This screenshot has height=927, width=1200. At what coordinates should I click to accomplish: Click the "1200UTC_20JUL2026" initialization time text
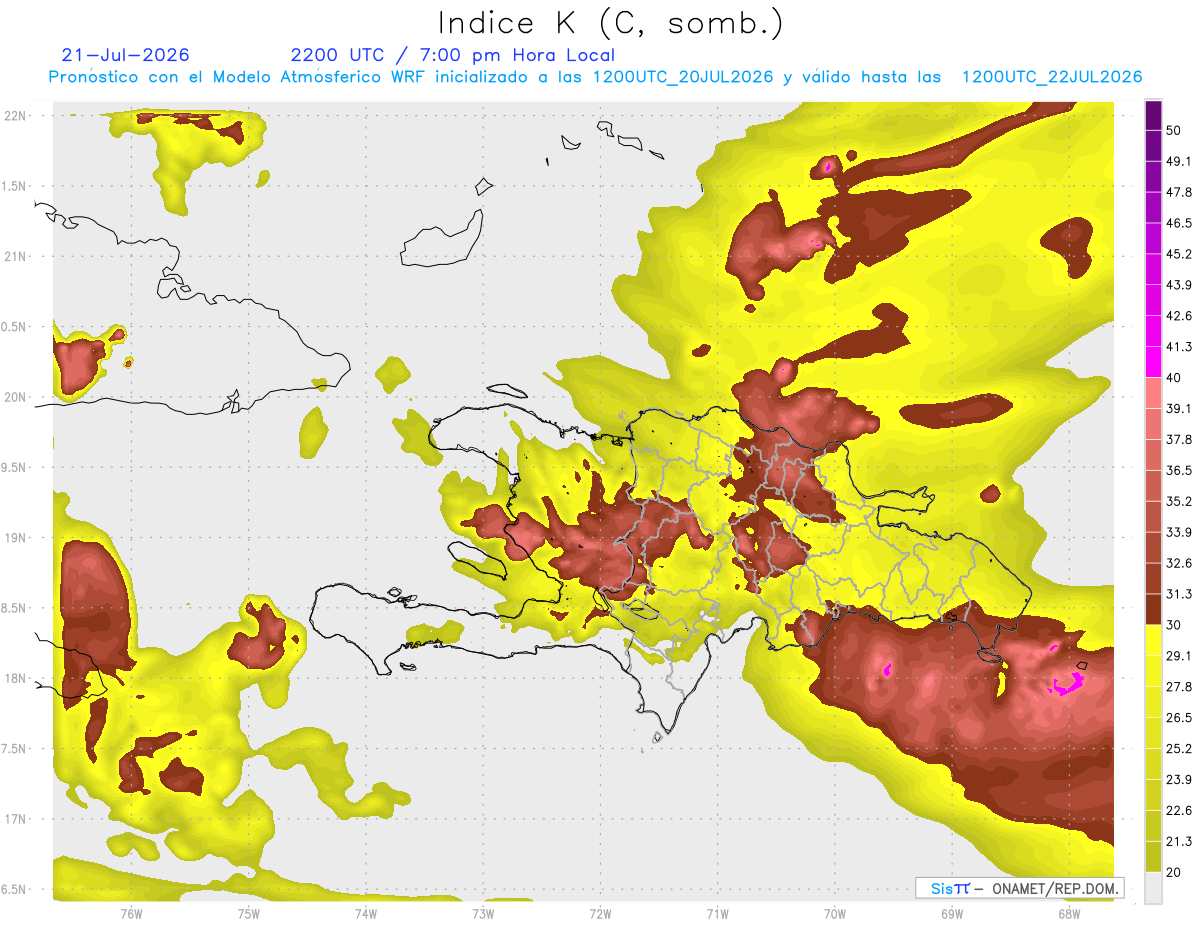coord(683,77)
